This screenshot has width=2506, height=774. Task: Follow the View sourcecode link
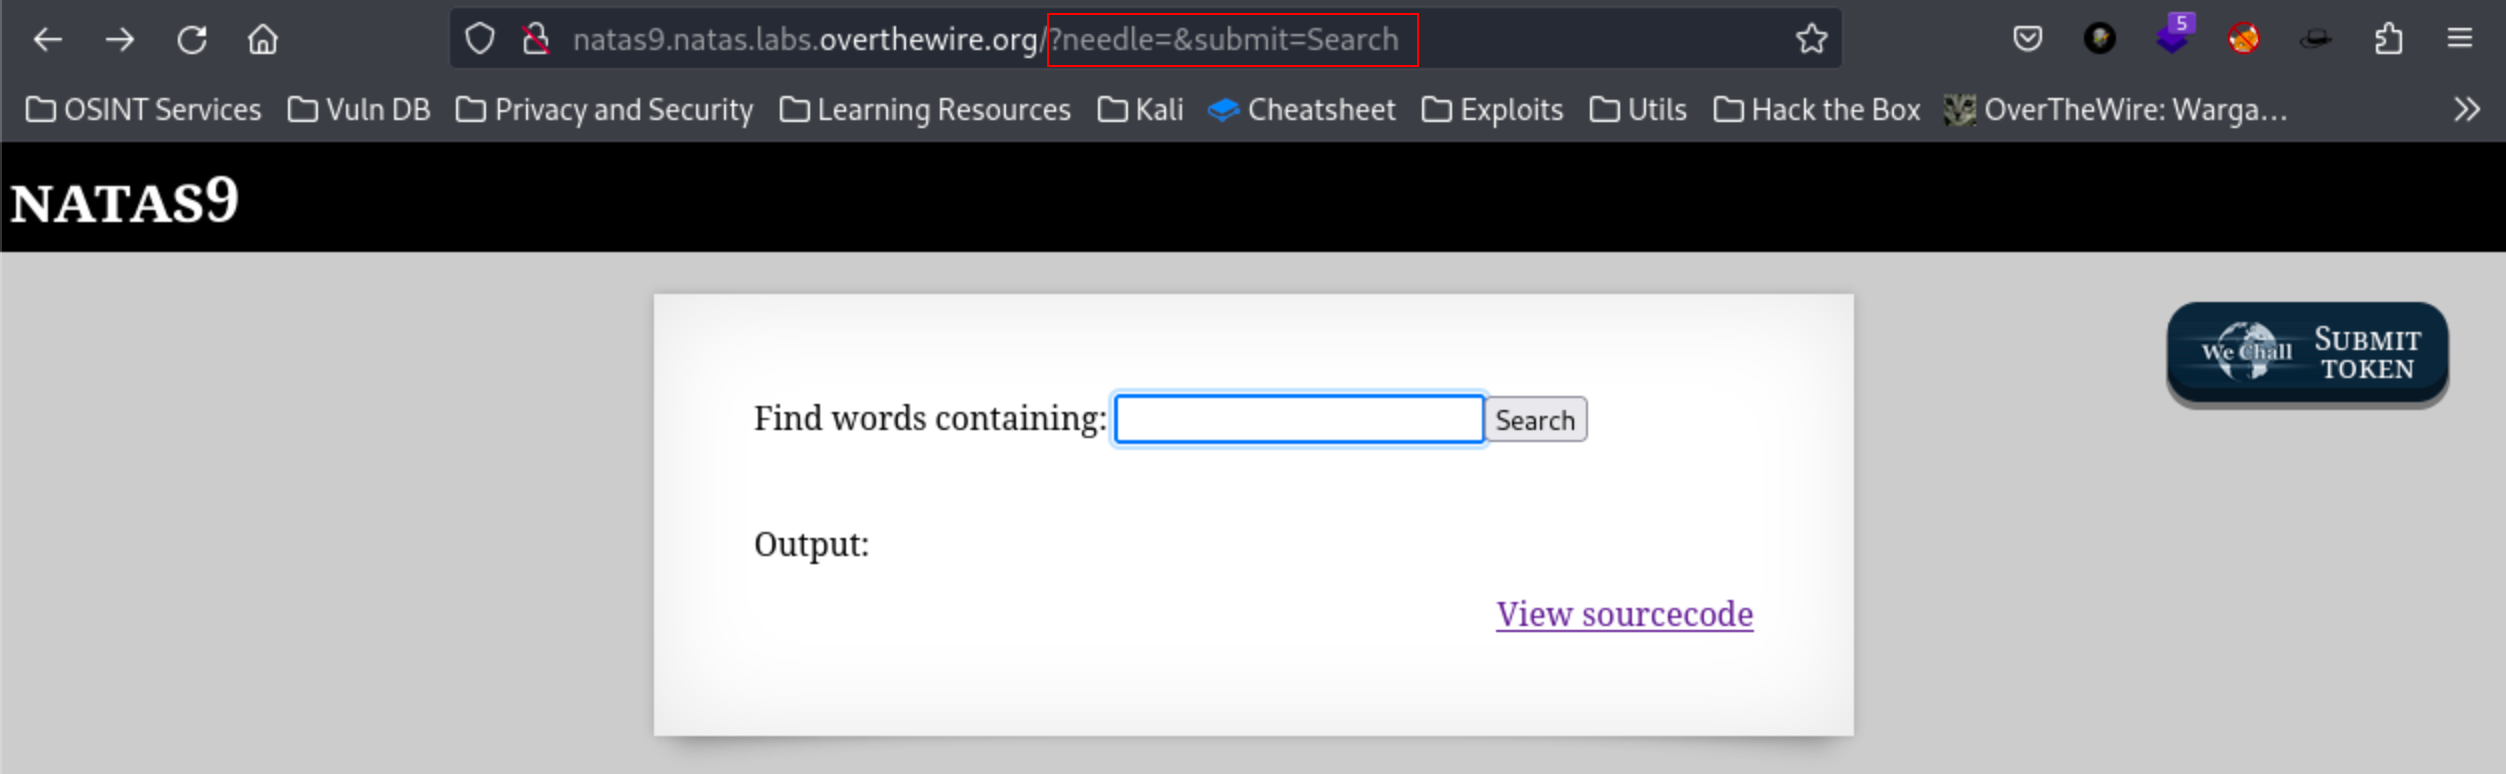coord(1624,614)
